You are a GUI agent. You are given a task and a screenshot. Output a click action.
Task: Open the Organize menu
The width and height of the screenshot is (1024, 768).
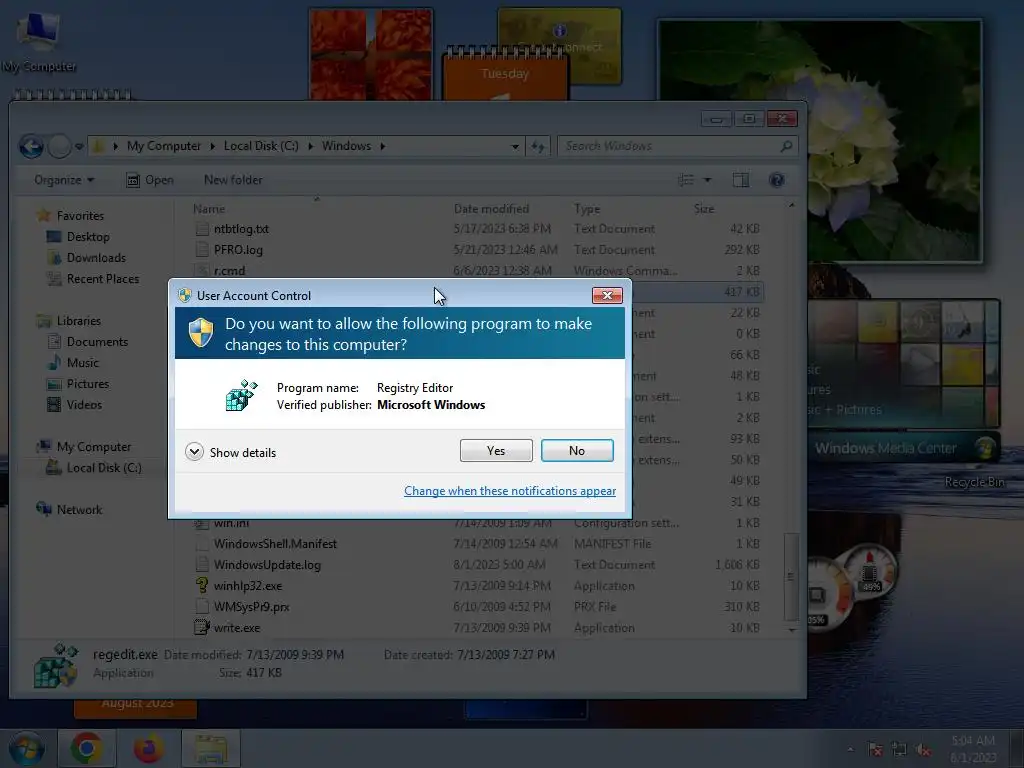[64, 180]
